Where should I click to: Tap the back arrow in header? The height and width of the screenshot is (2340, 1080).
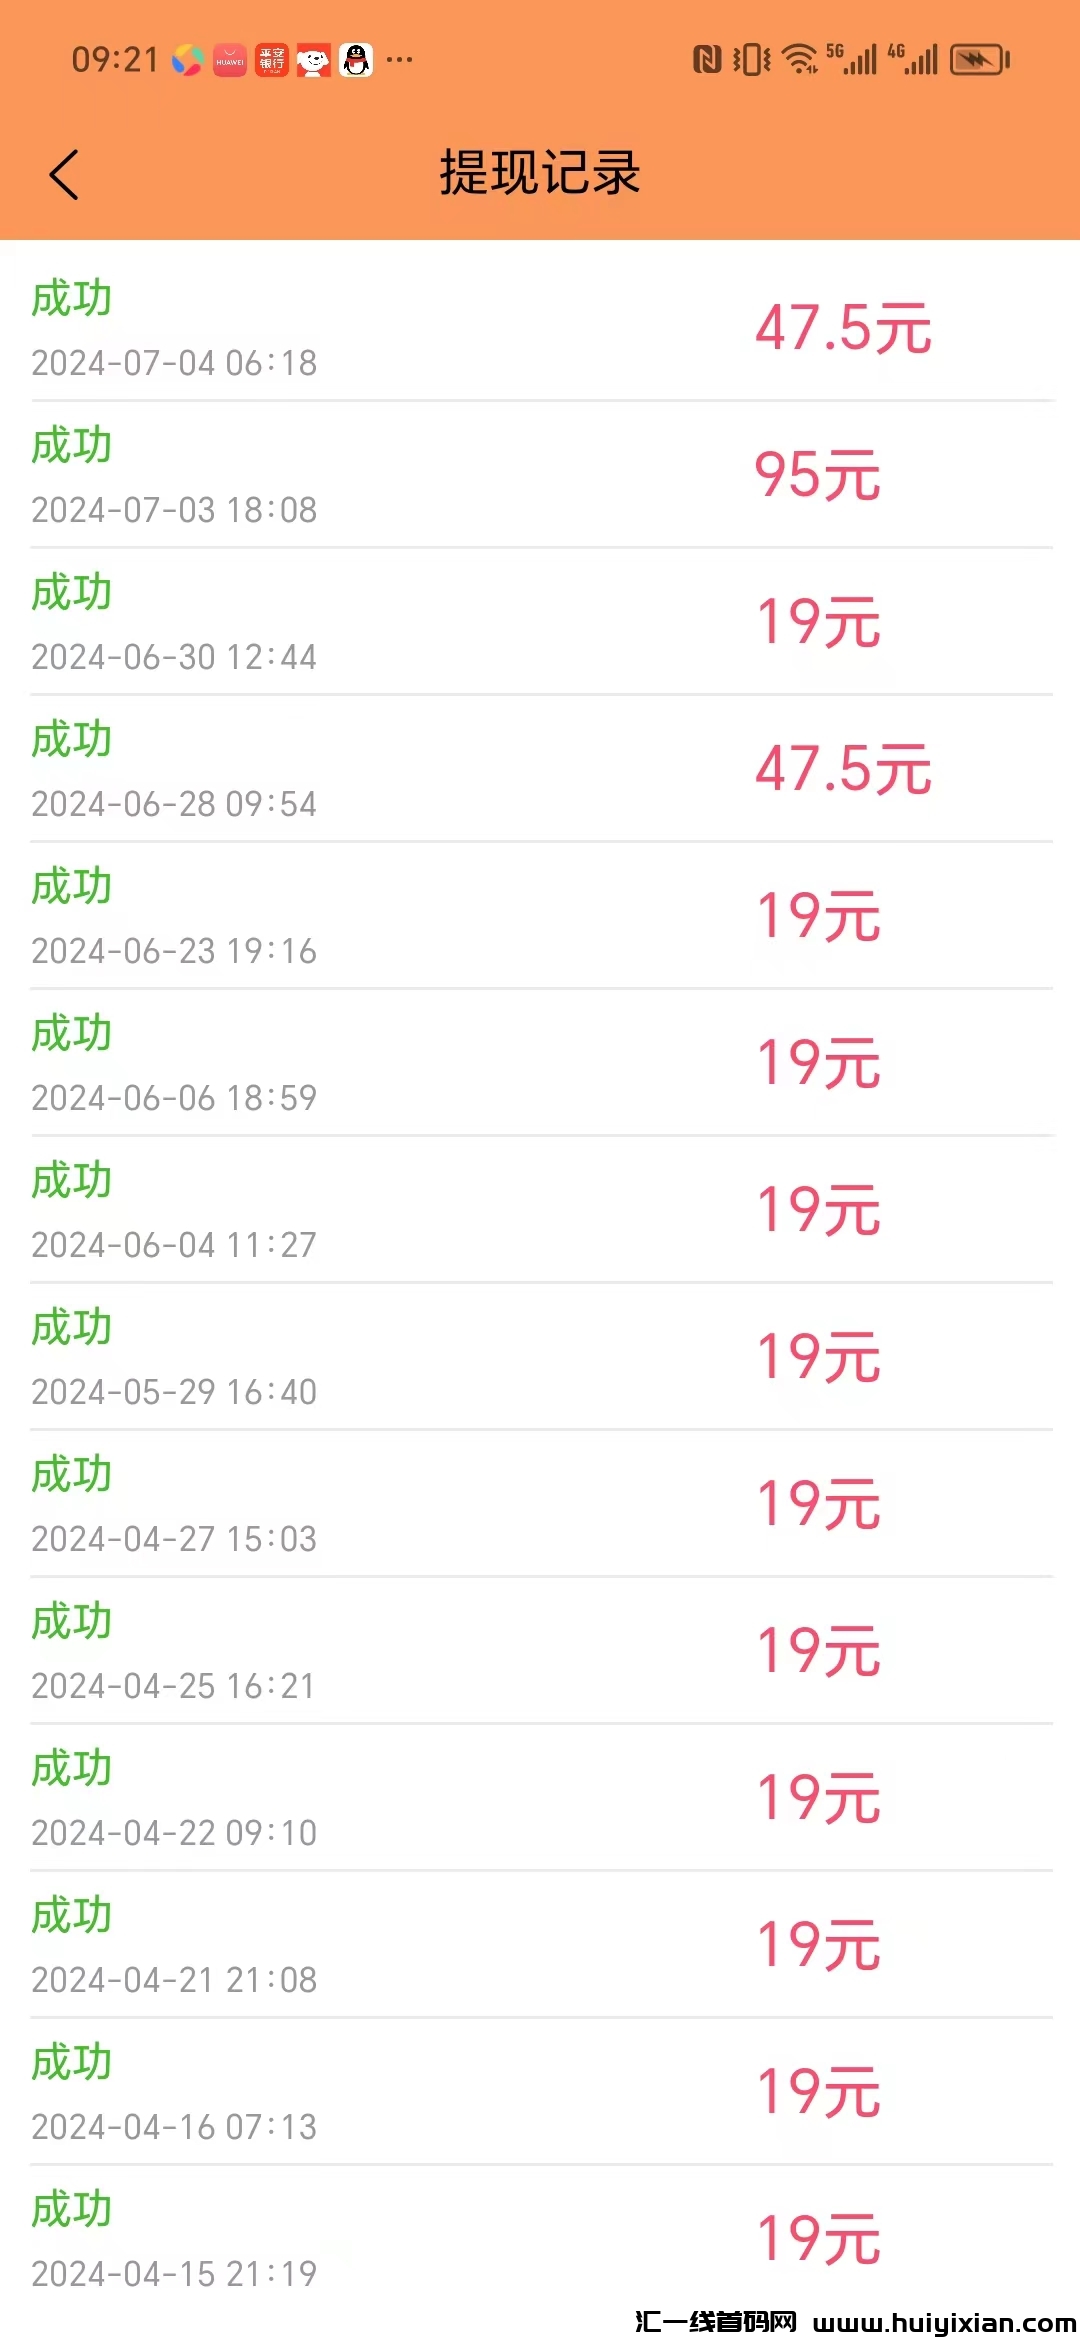coord(64,175)
